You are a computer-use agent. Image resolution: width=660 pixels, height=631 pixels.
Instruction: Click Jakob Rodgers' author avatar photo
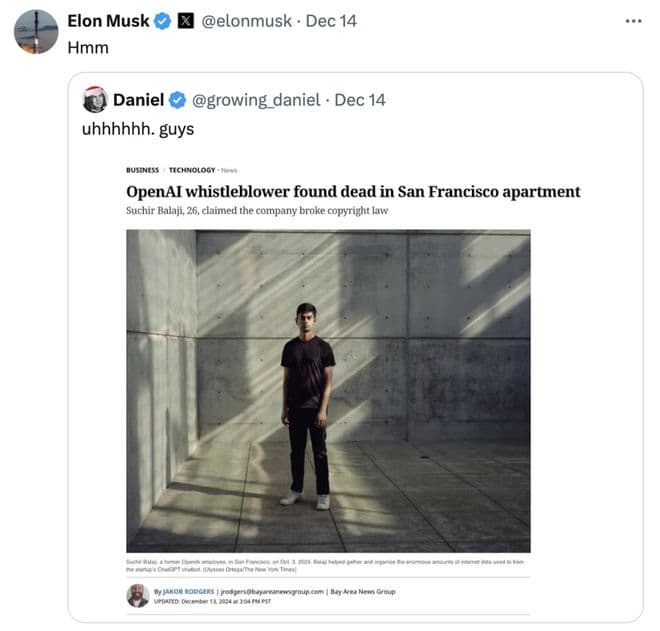click(x=138, y=595)
